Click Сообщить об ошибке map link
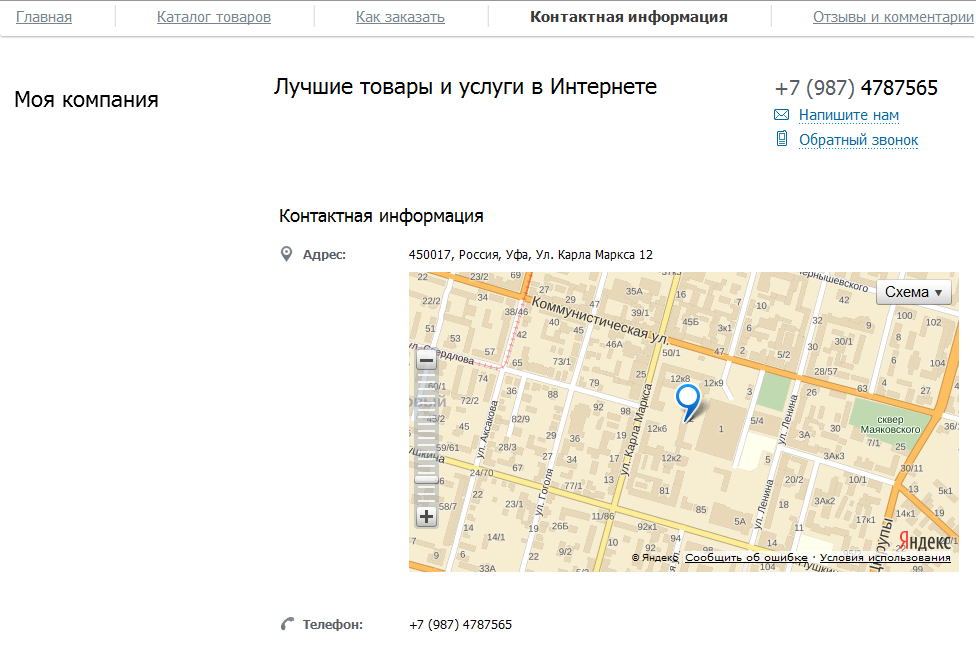This screenshot has height=646, width=976. [746, 558]
